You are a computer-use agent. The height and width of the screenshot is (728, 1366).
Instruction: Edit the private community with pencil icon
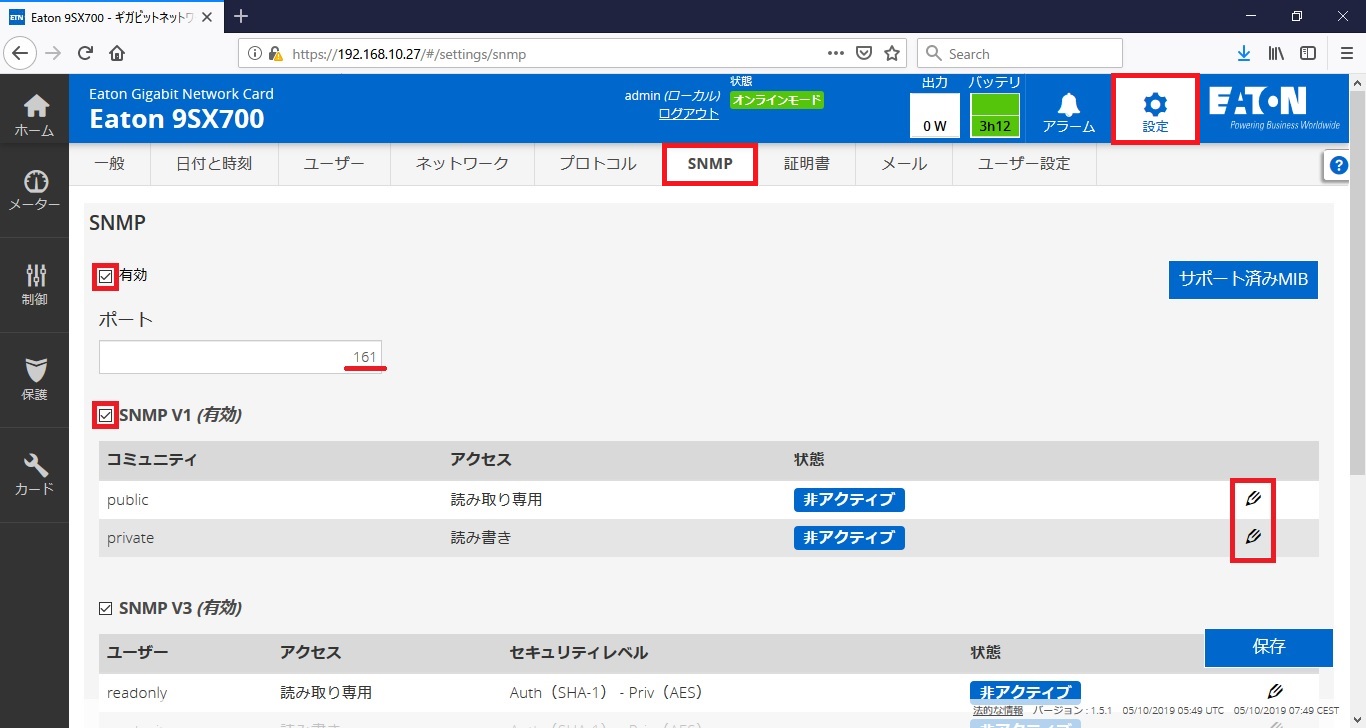click(1253, 537)
